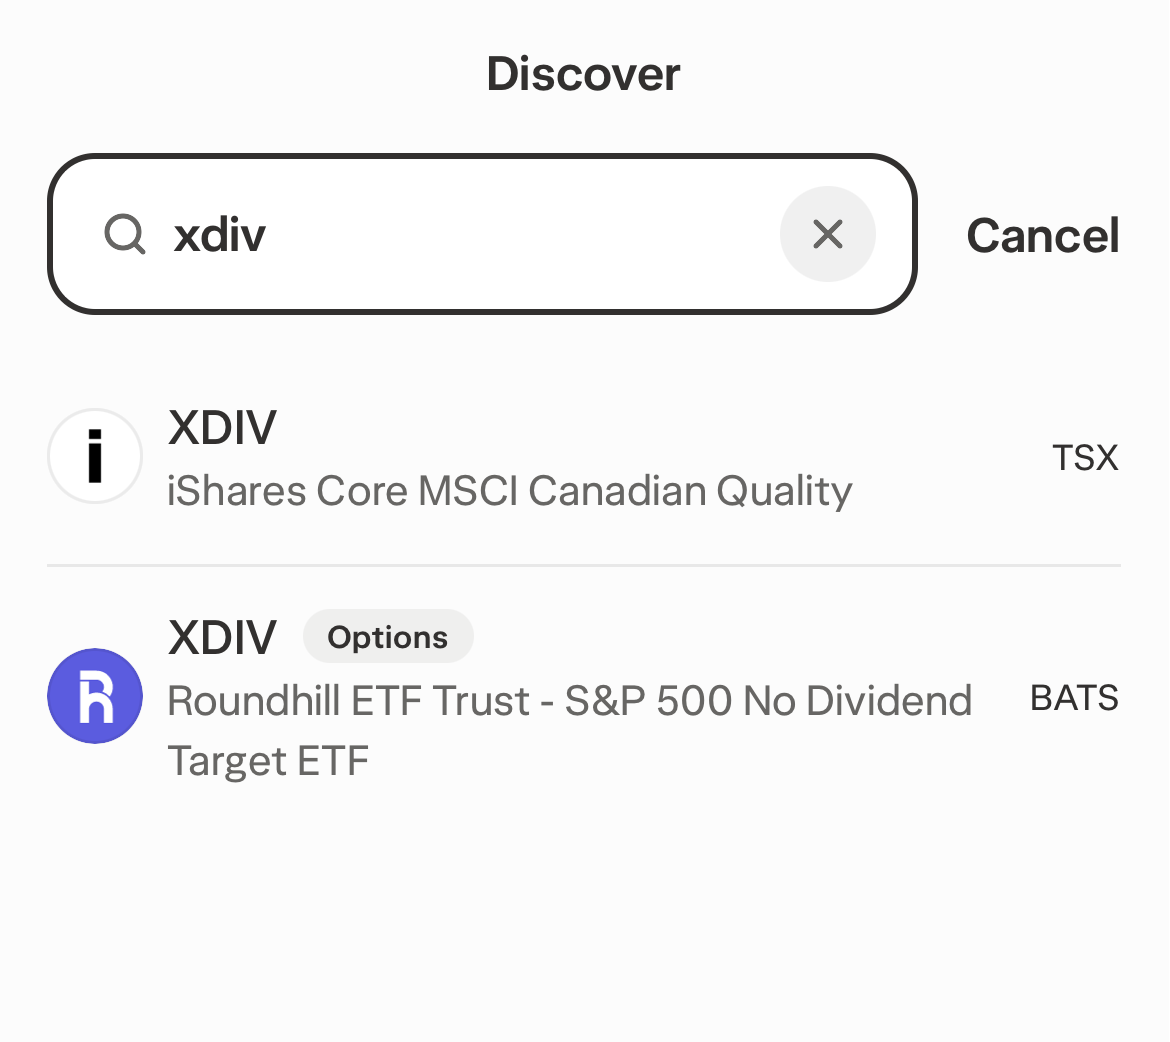The image size is (1170, 1042).
Task: Open iShares Core MSCI Canadian Quality result
Action: coord(509,491)
